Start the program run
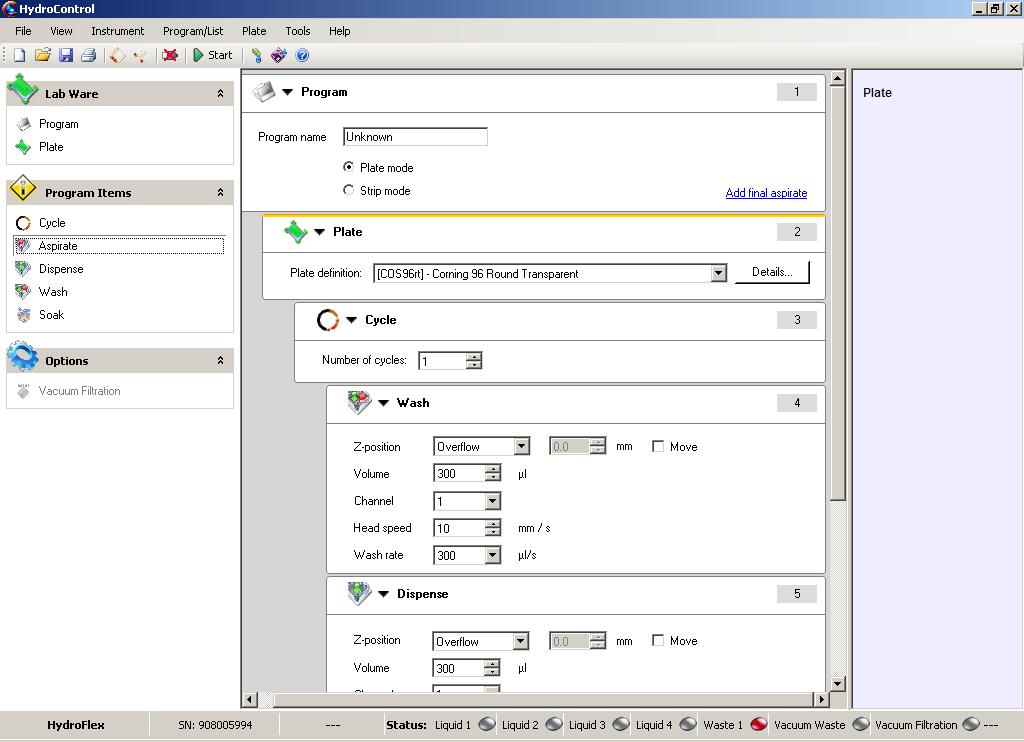1024x742 pixels. (213, 56)
